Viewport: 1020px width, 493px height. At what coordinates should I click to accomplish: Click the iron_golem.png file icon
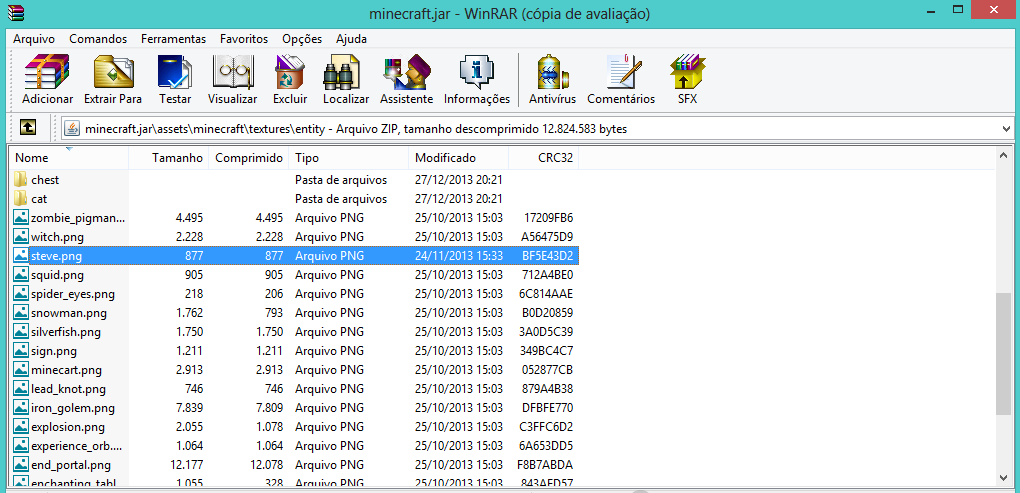21,408
